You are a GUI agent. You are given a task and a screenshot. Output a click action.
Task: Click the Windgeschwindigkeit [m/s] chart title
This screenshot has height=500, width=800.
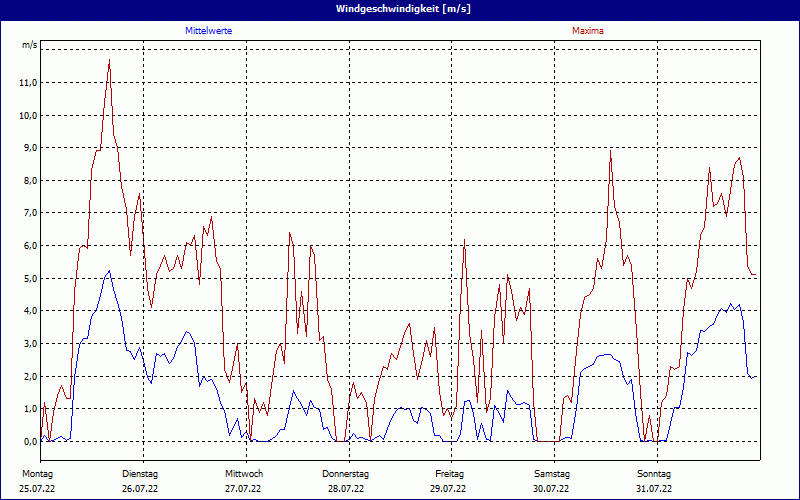[400, 9]
